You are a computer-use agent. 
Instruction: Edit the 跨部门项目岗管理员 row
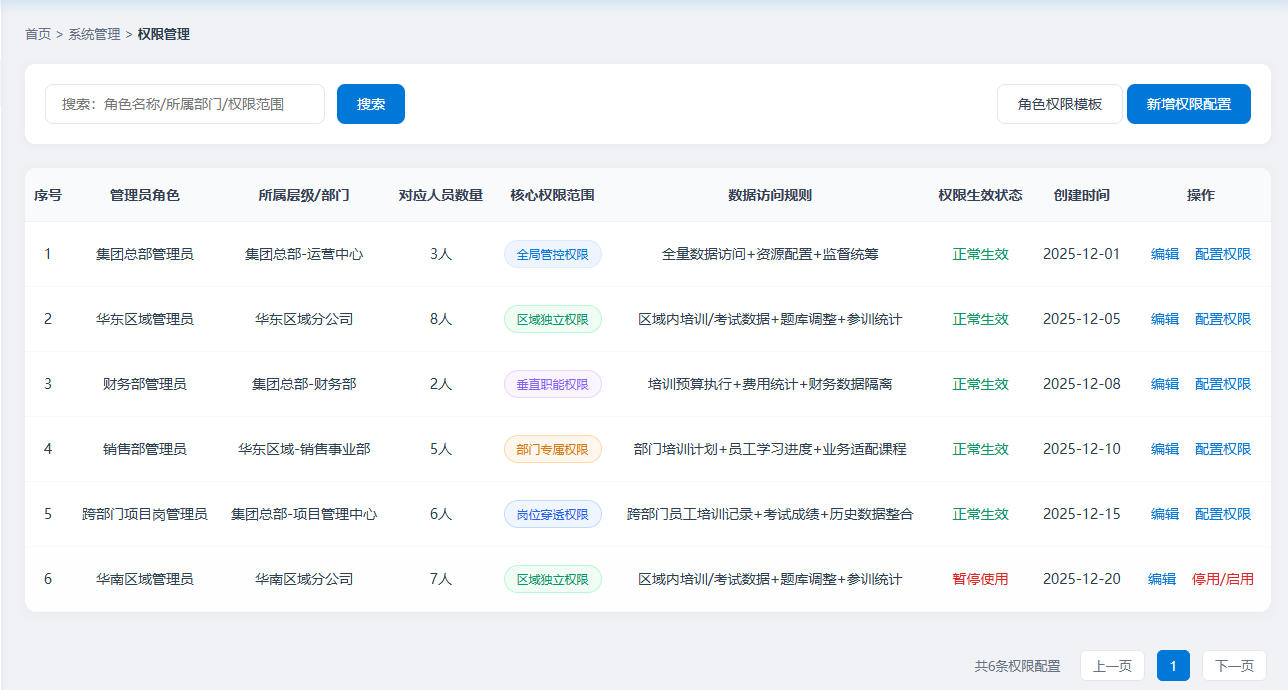click(1164, 514)
